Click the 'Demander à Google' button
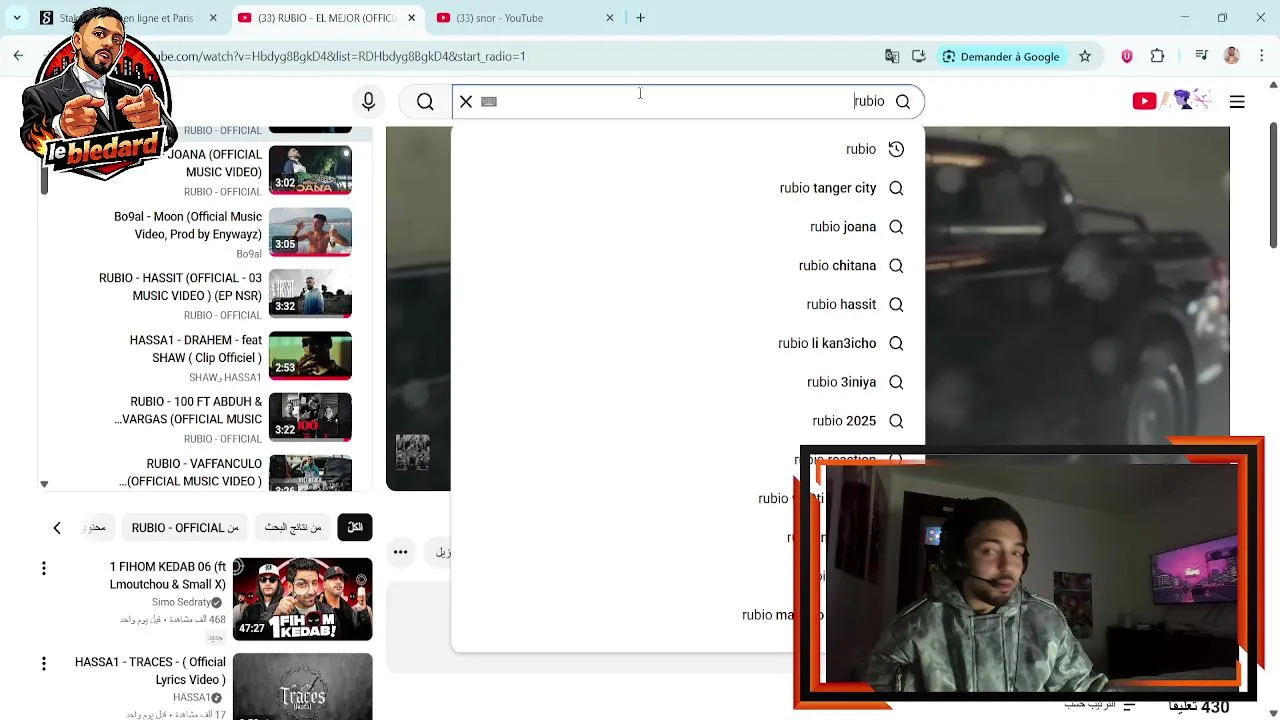Image resolution: width=1280 pixels, height=720 pixels. pyautogui.click(x=1001, y=56)
